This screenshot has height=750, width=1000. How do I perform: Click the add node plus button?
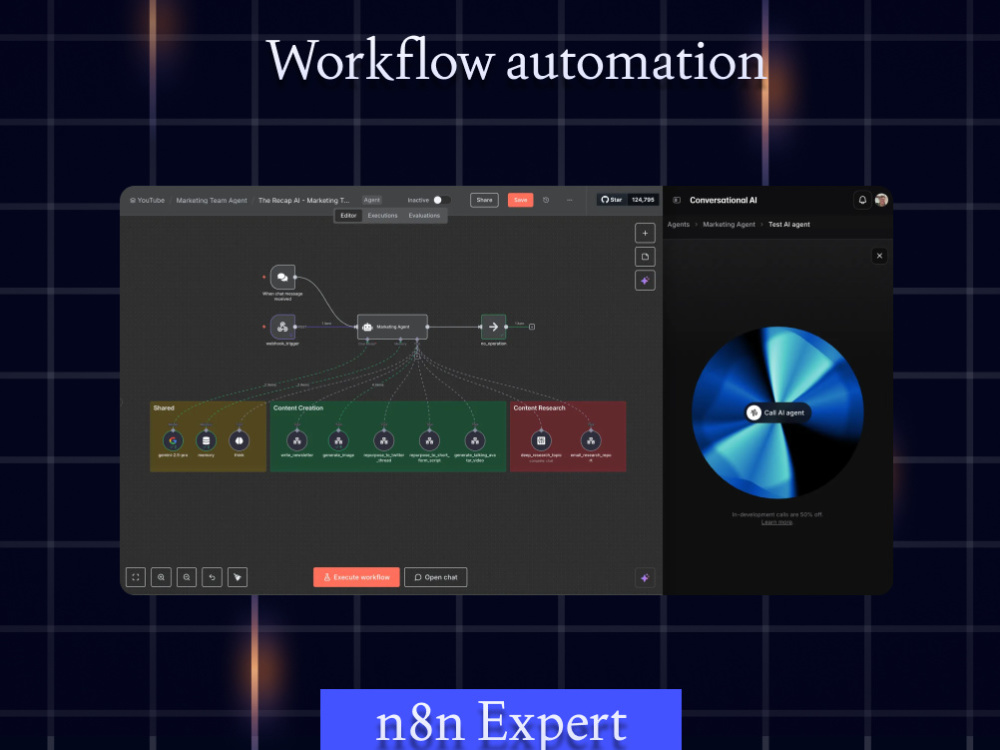point(645,233)
